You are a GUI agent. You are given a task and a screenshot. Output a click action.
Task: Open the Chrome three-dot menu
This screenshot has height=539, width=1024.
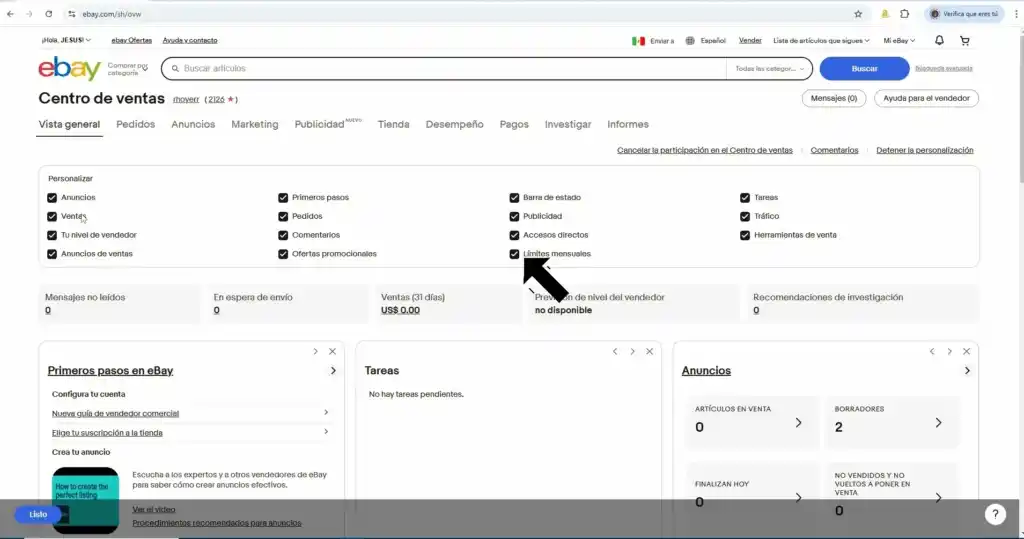coord(1016,14)
